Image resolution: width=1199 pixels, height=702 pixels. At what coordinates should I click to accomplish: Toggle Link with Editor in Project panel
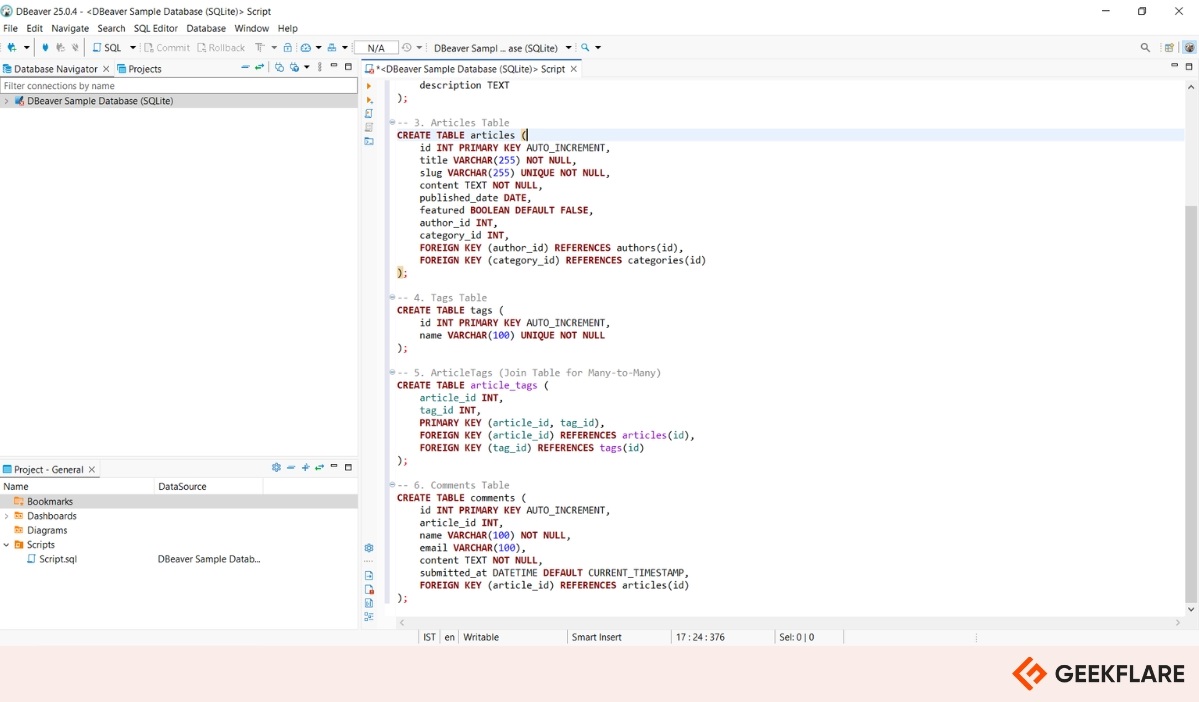click(320, 467)
